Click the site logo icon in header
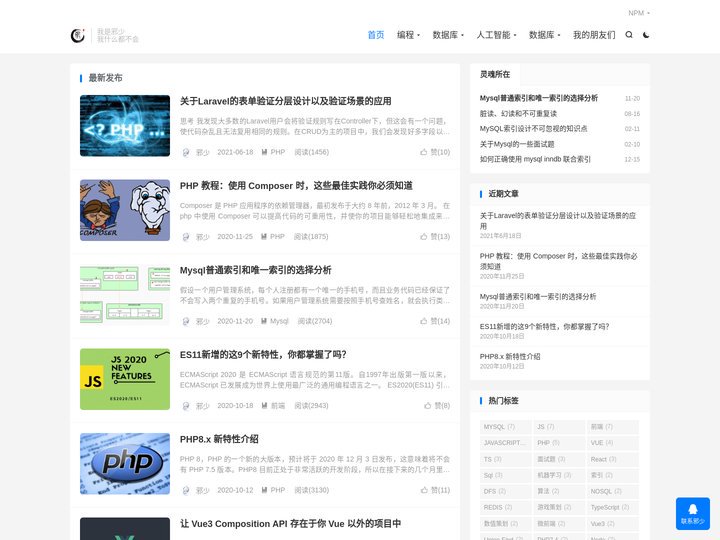Screen dimensions: 720x540 (x=78, y=35)
